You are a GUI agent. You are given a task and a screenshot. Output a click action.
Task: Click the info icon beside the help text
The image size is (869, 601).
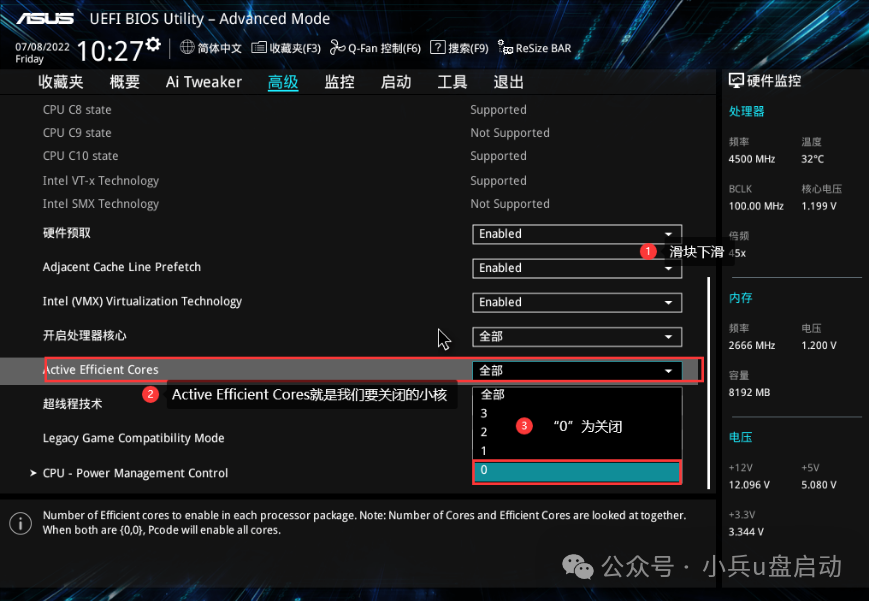point(21,523)
